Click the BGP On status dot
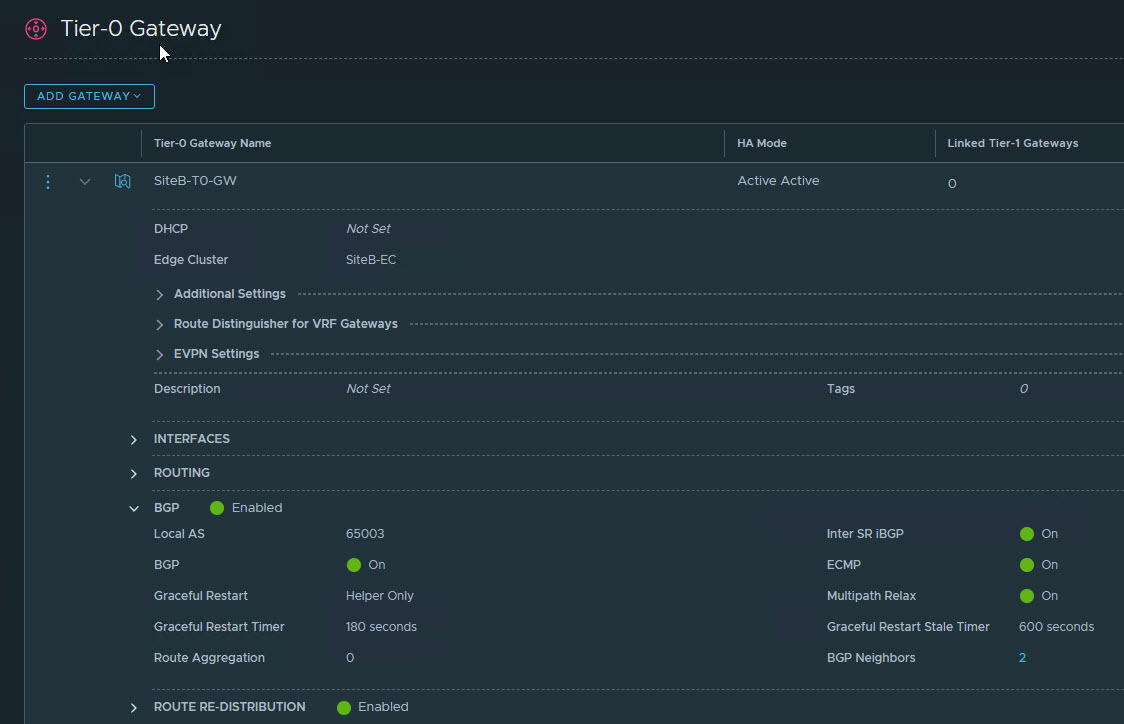The width and height of the screenshot is (1124, 724). point(353,565)
